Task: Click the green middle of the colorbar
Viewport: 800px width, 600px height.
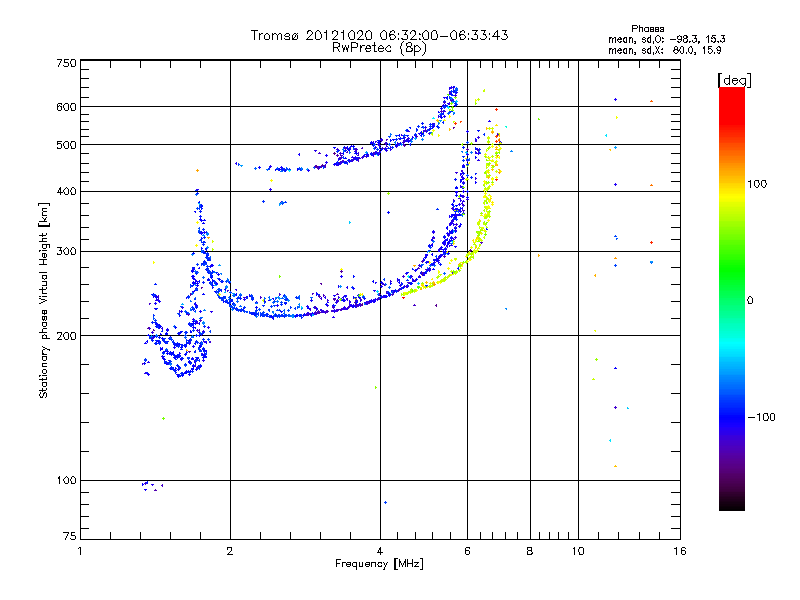Action: (x=732, y=270)
